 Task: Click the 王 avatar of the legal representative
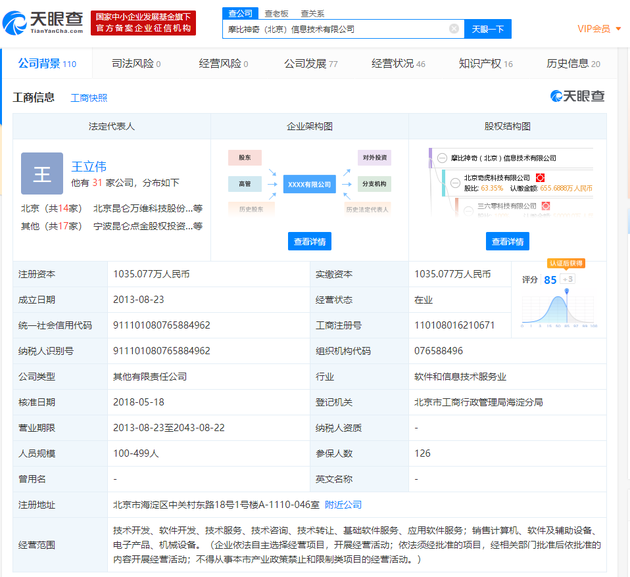(42, 174)
